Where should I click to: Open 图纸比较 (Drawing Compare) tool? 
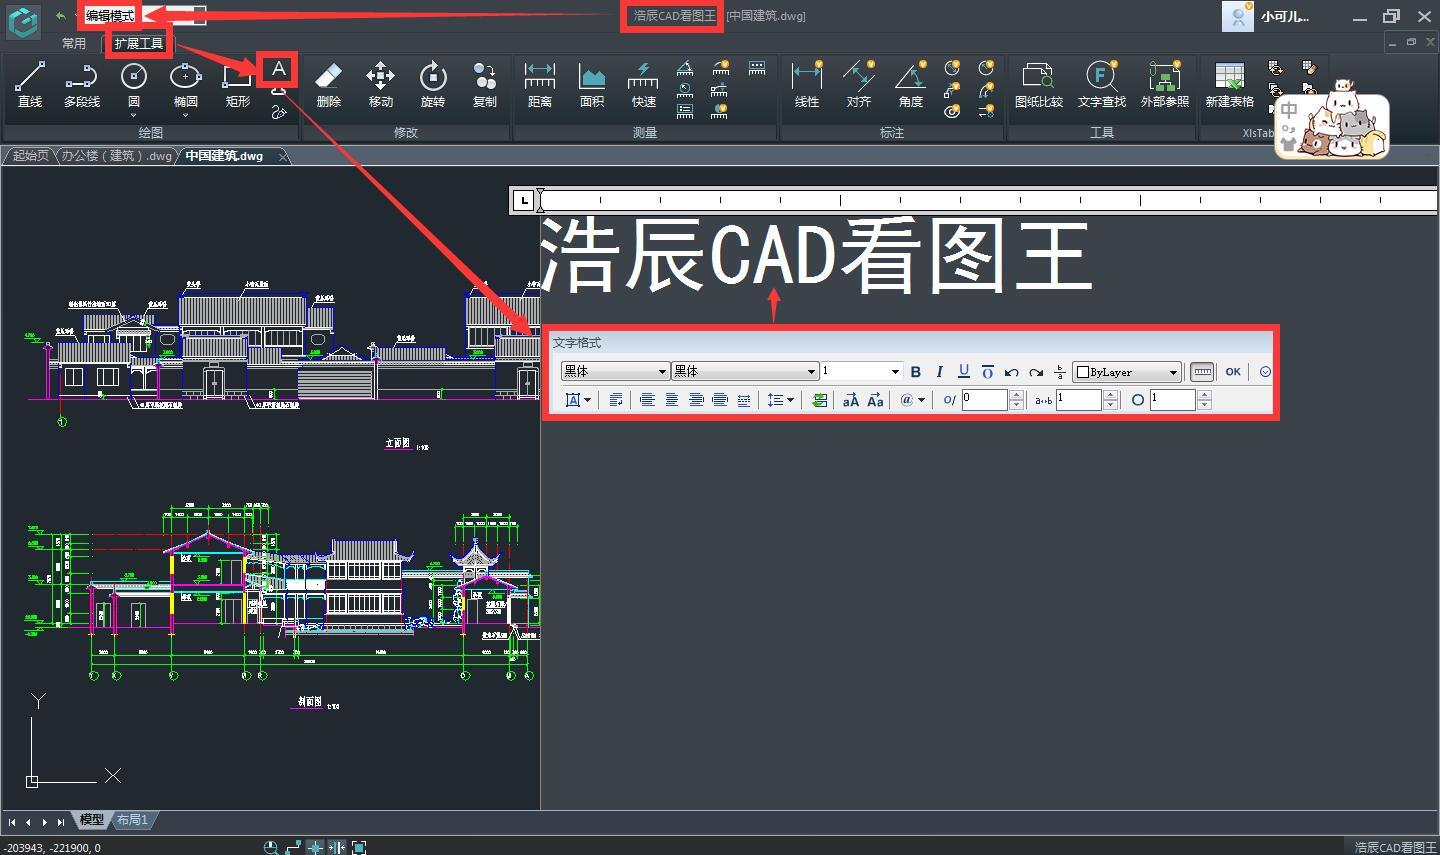[x=1038, y=85]
